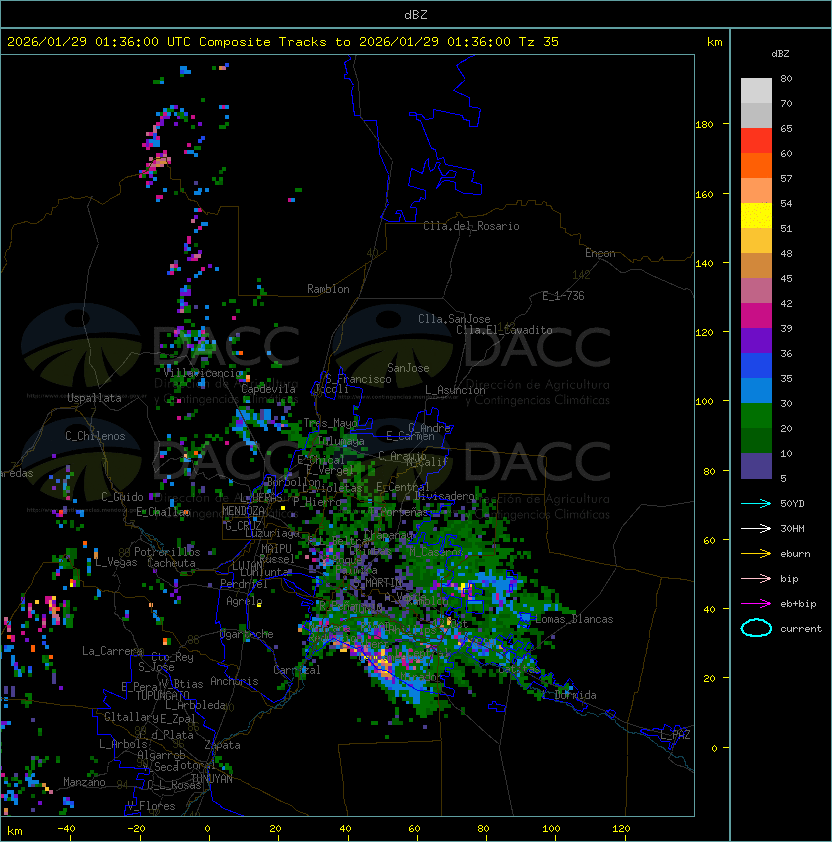Viewport: 832px width, 842px height.
Task: Click the 'Clla.El_Cavadito' map label
Action: click(504, 330)
